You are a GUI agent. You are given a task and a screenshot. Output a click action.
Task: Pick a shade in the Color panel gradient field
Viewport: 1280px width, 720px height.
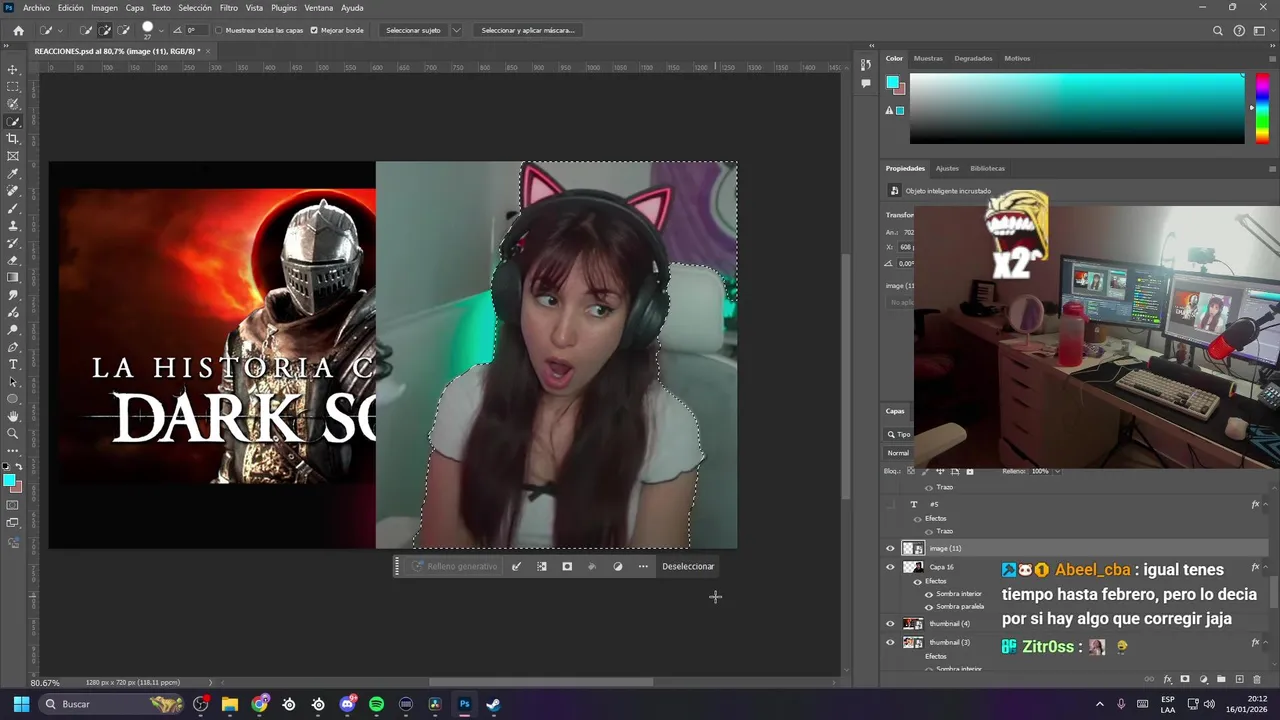click(1077, 108)
